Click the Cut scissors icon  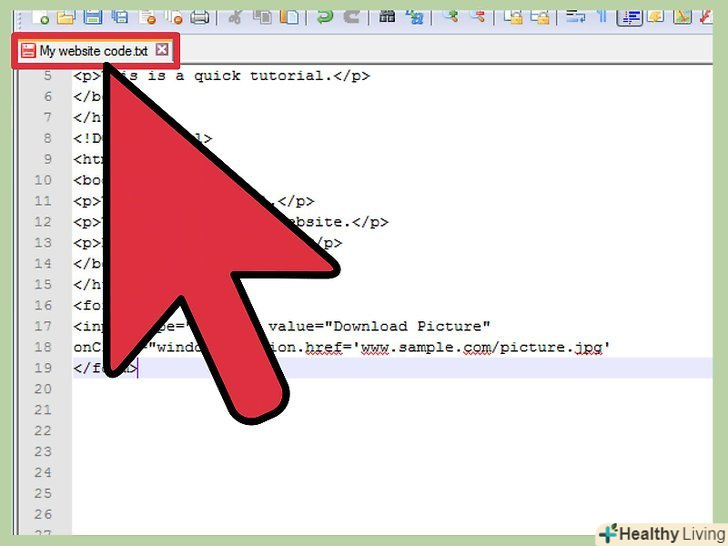click(235, 17)
